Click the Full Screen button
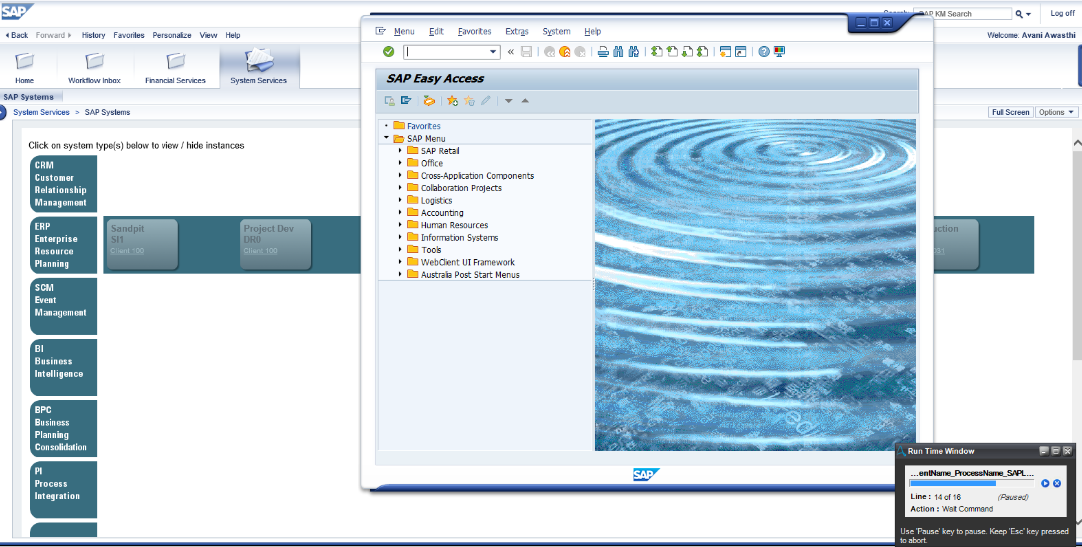 point(1010,112)
